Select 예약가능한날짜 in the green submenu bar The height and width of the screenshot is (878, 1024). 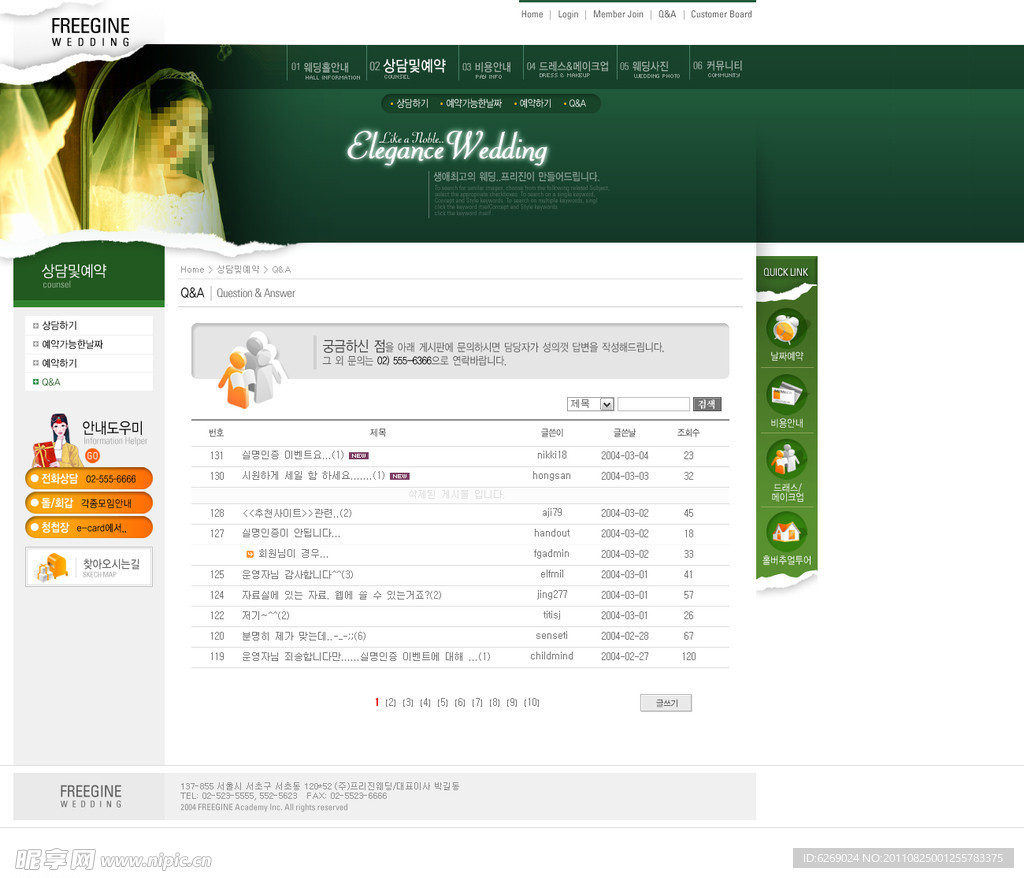[x=471, y=103]
